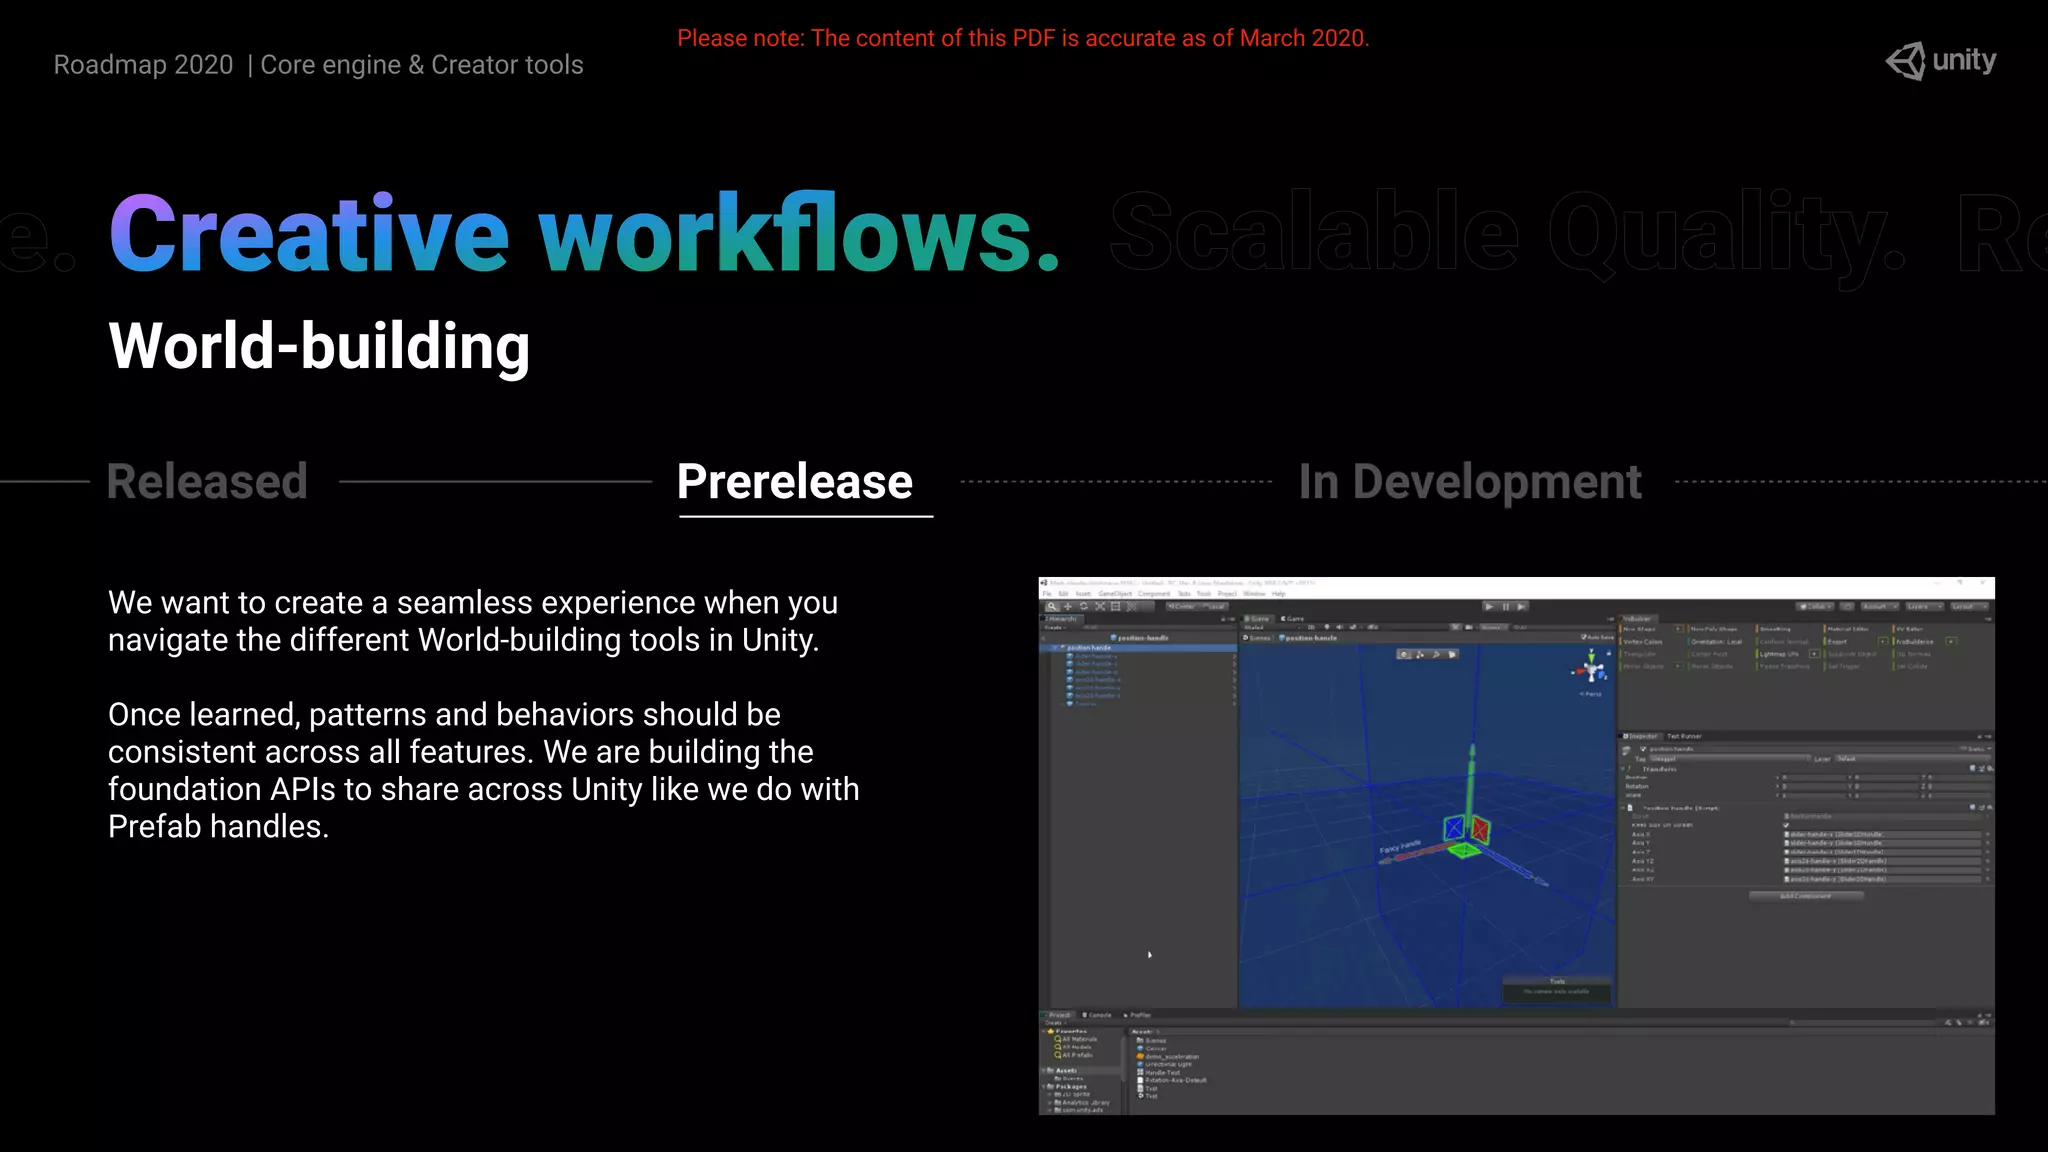Click the Export ProBuilder button
The height and width of the screenshot is (1152, 2048).
click(x=1837, y=642)
